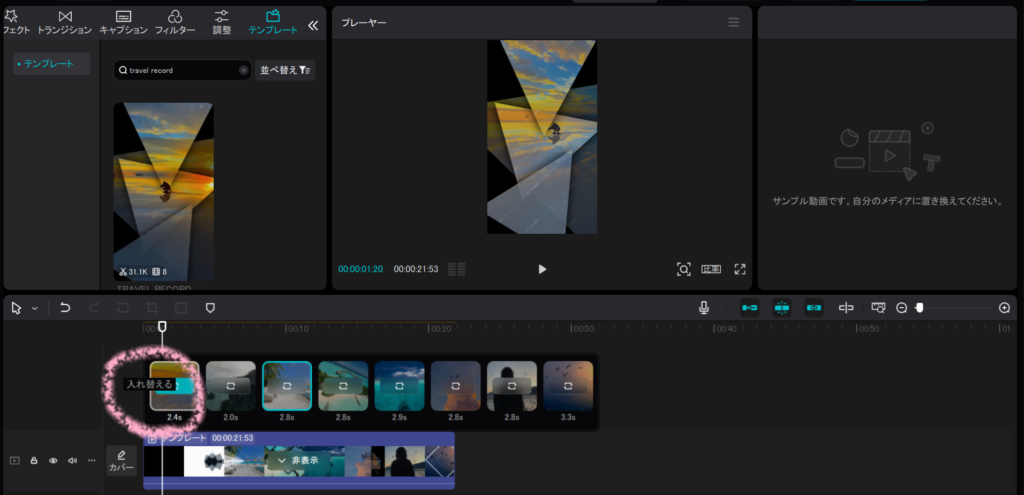Open the aspect ratio (比率) button

[x=711, y=269]
